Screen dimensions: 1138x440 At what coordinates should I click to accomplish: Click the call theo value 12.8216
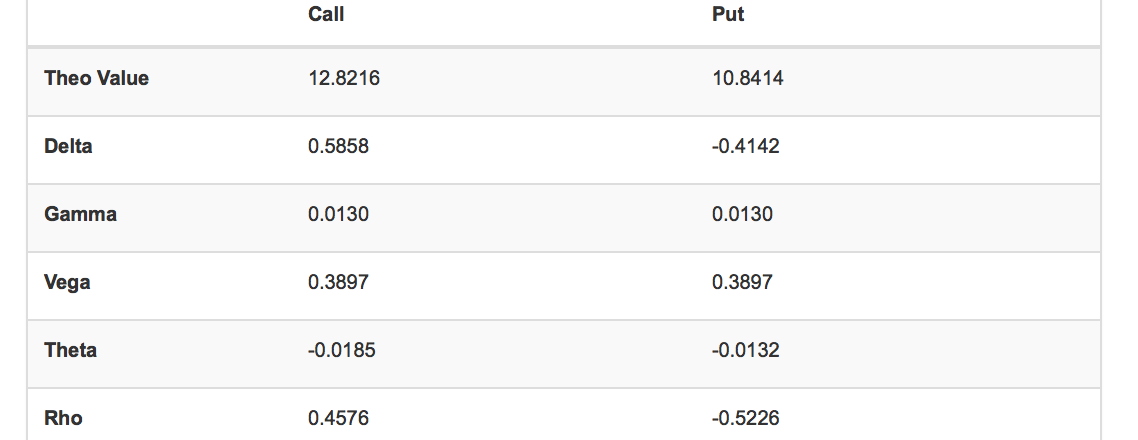[x=344, y=78]
